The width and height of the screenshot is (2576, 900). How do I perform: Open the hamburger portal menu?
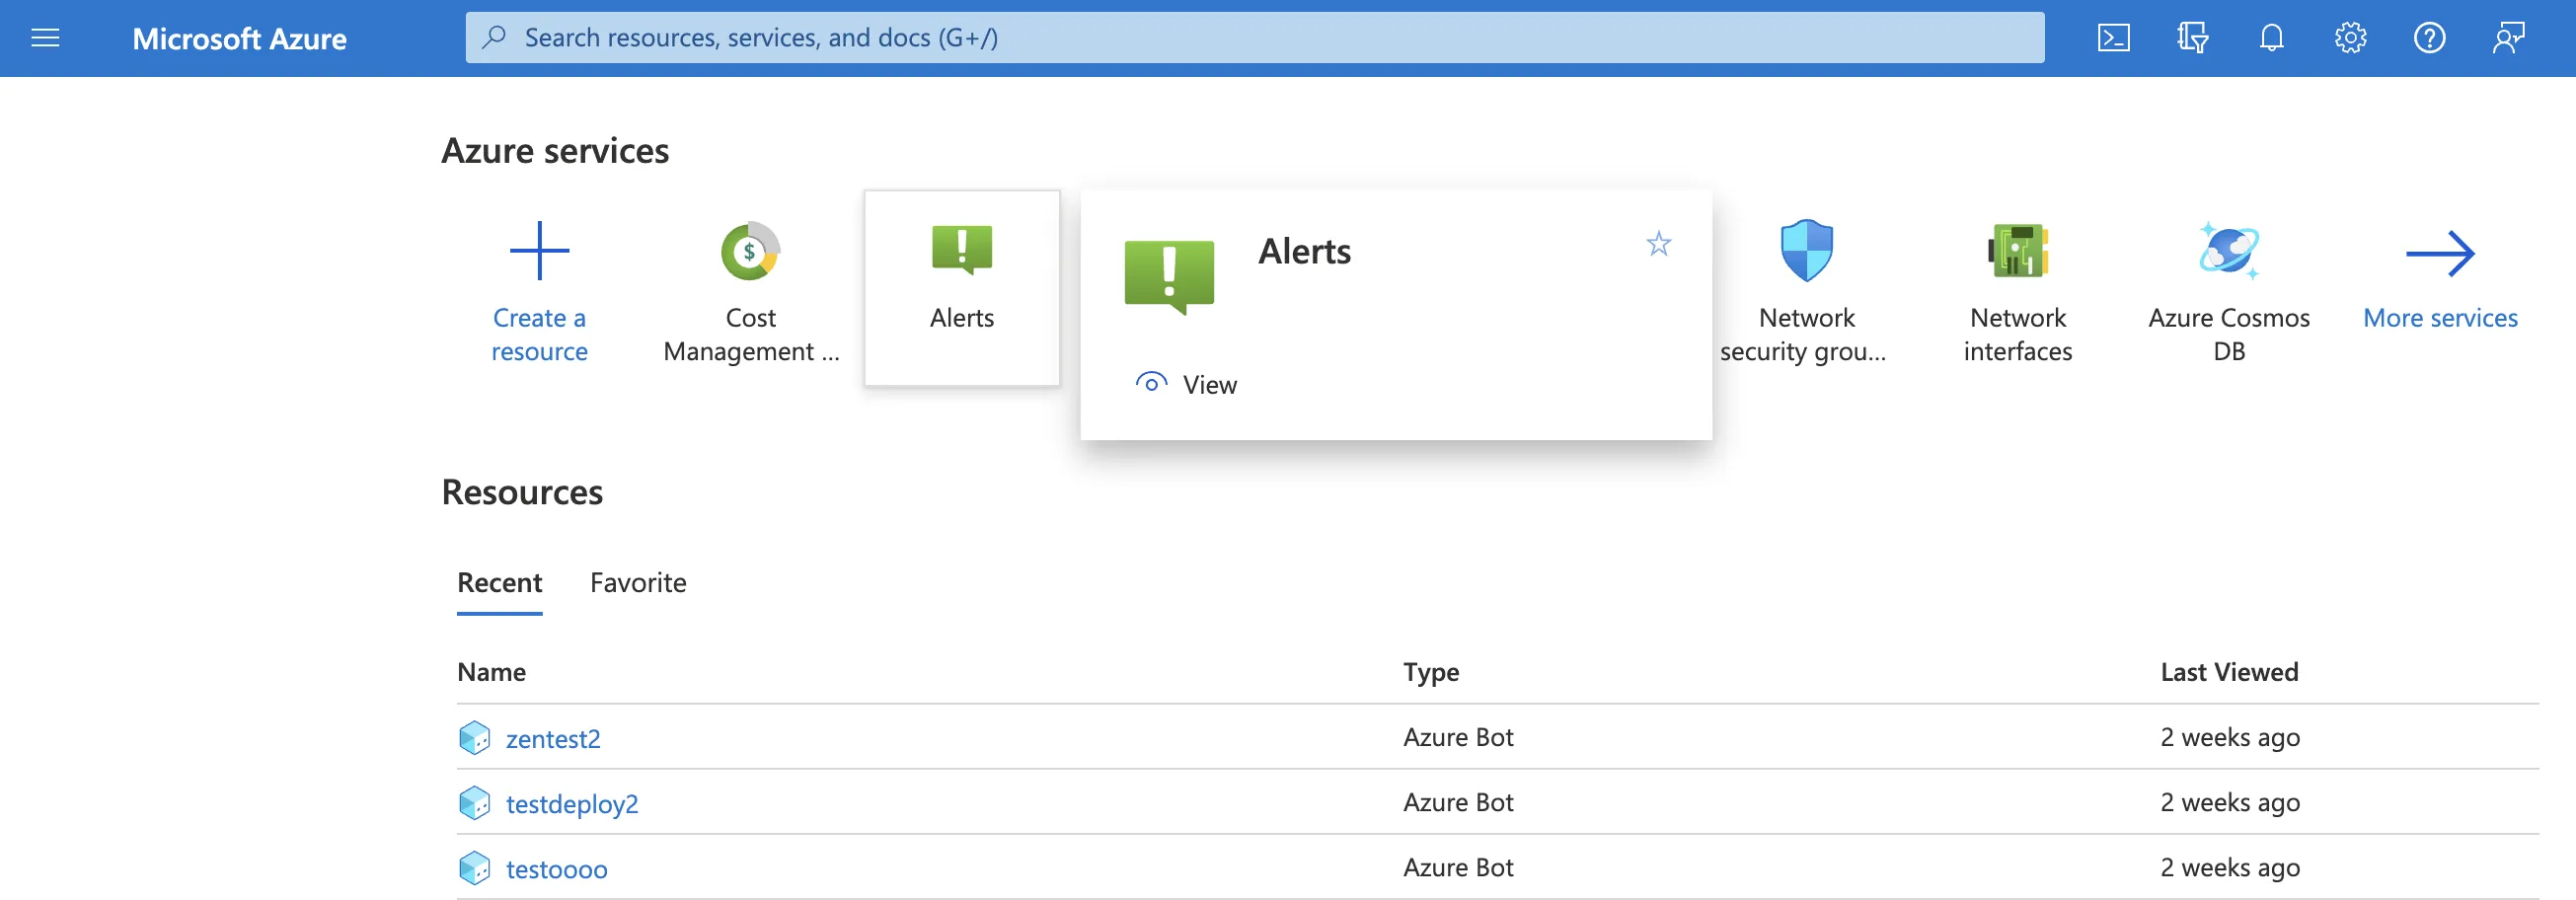(45, 38)
